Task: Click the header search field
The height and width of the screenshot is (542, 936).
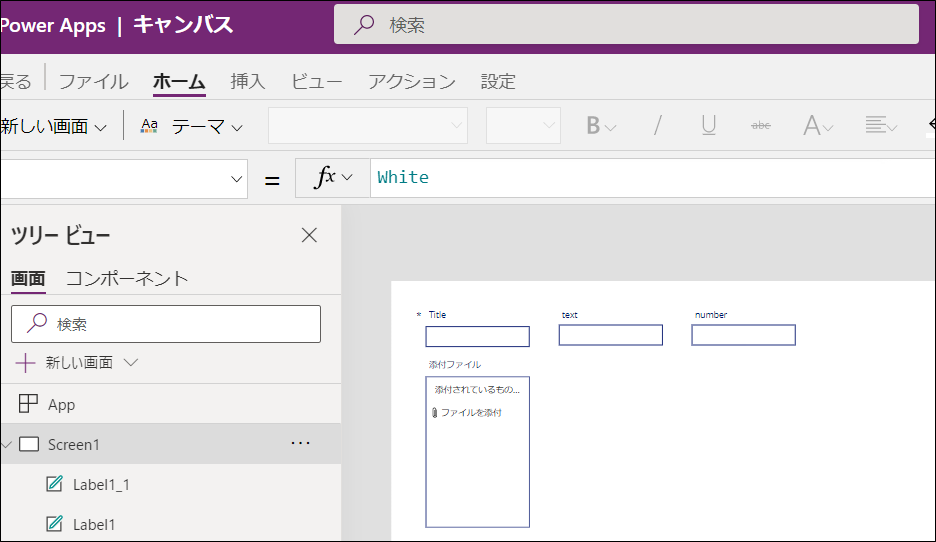Action: pos(626,24)
